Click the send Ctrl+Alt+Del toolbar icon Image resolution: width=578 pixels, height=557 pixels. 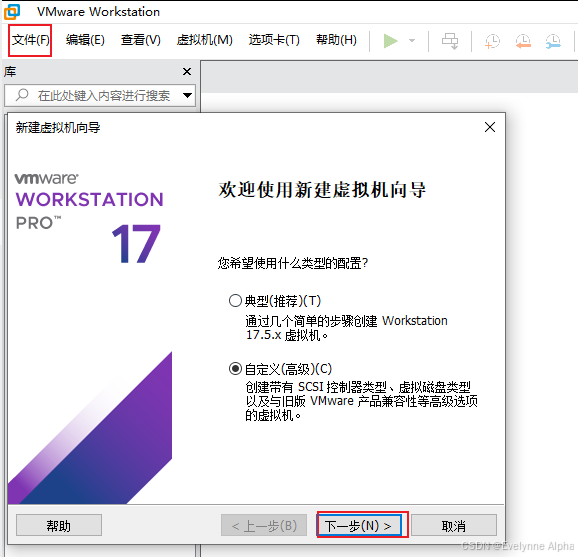point(450,41)
